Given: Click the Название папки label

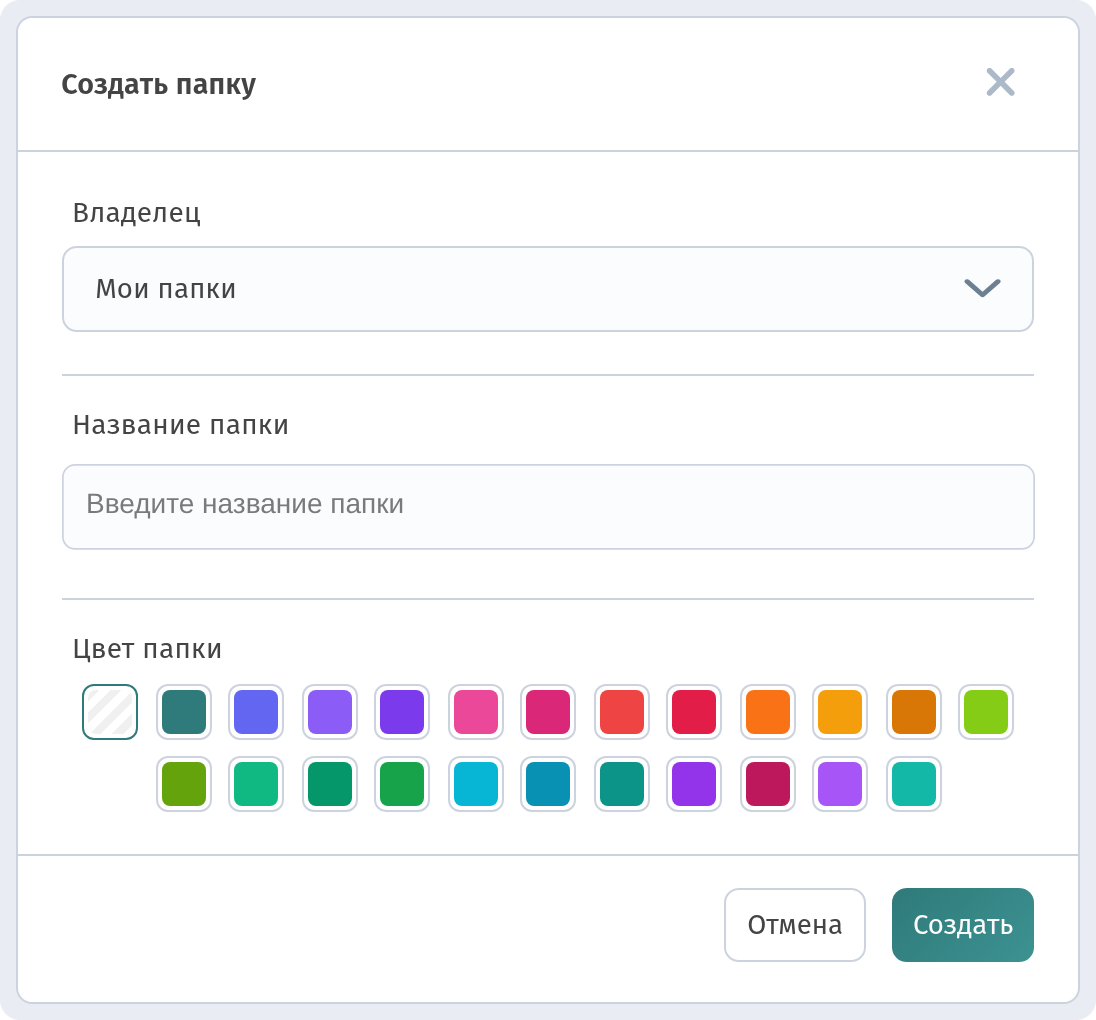Looking at the screenshot, I should pyautogui.click(x=180, y=425).
